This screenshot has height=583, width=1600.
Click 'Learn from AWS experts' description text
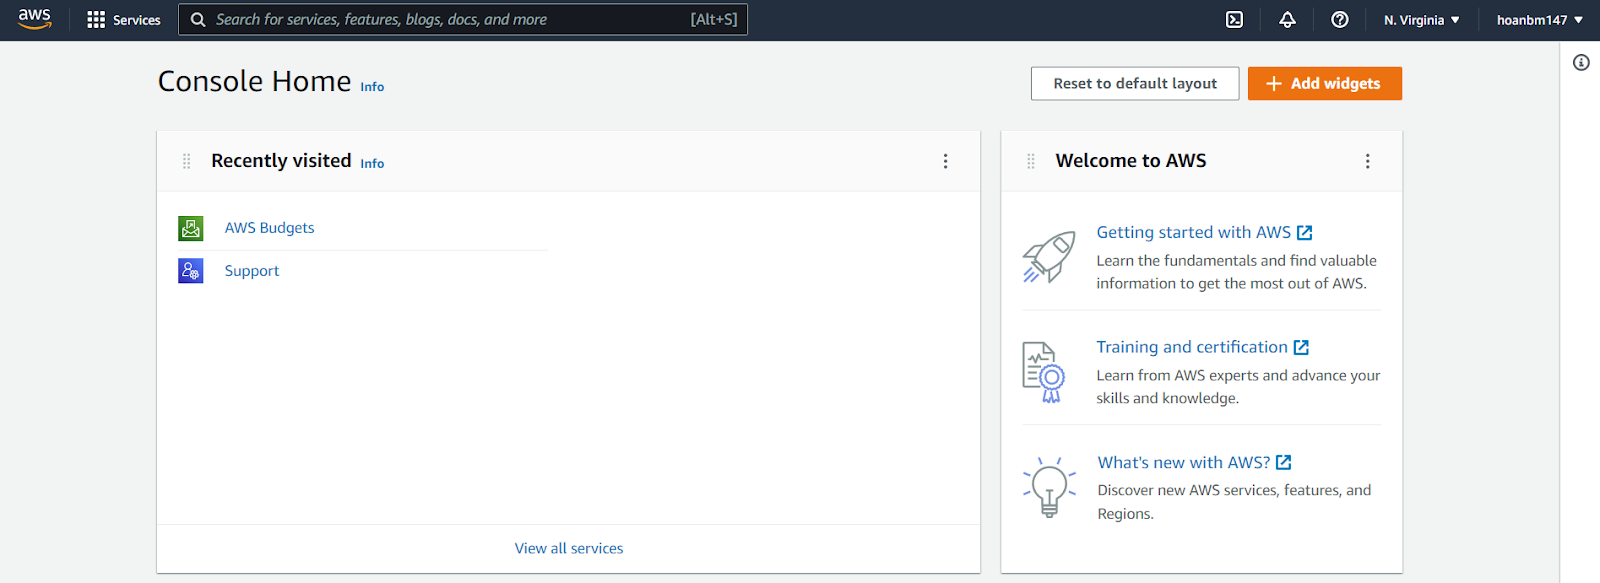click(1238, 387)
